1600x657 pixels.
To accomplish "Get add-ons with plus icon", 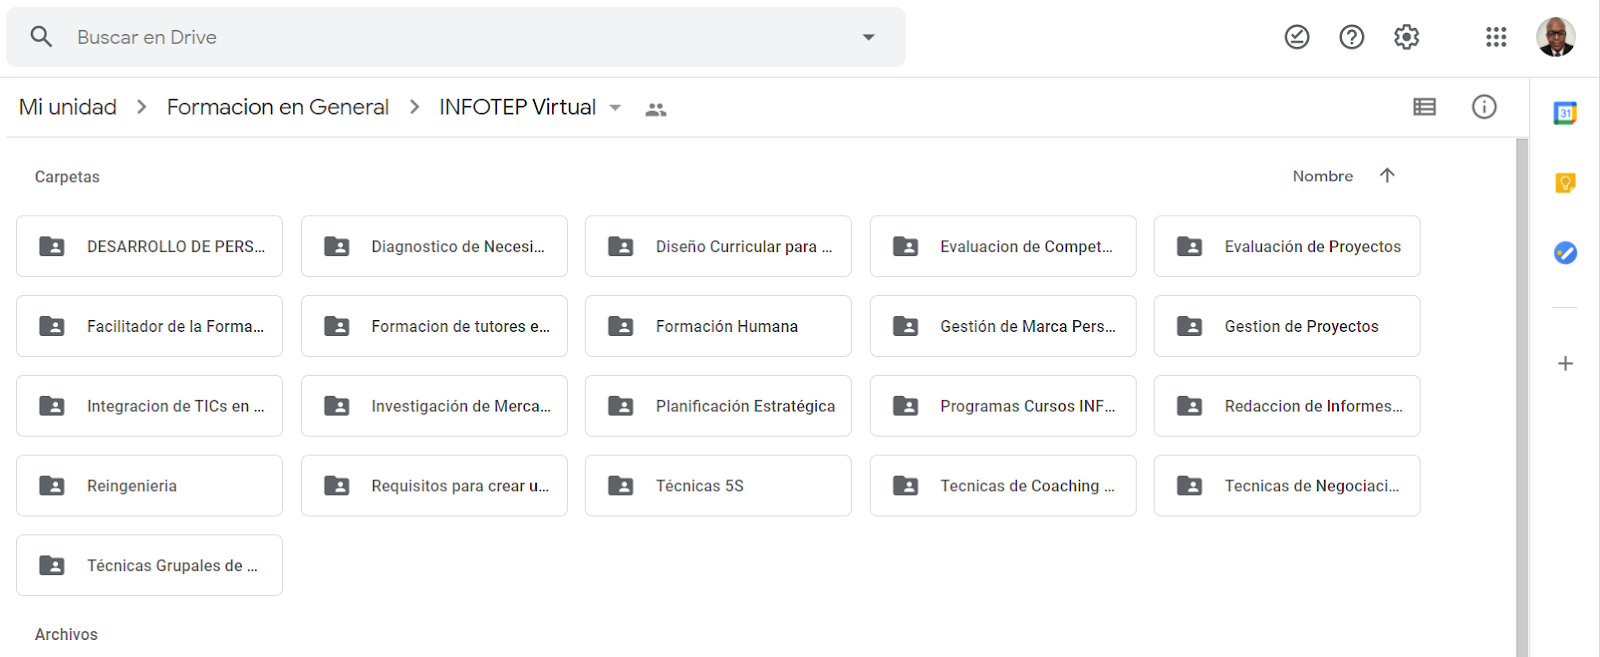I will pos(1565,363).
